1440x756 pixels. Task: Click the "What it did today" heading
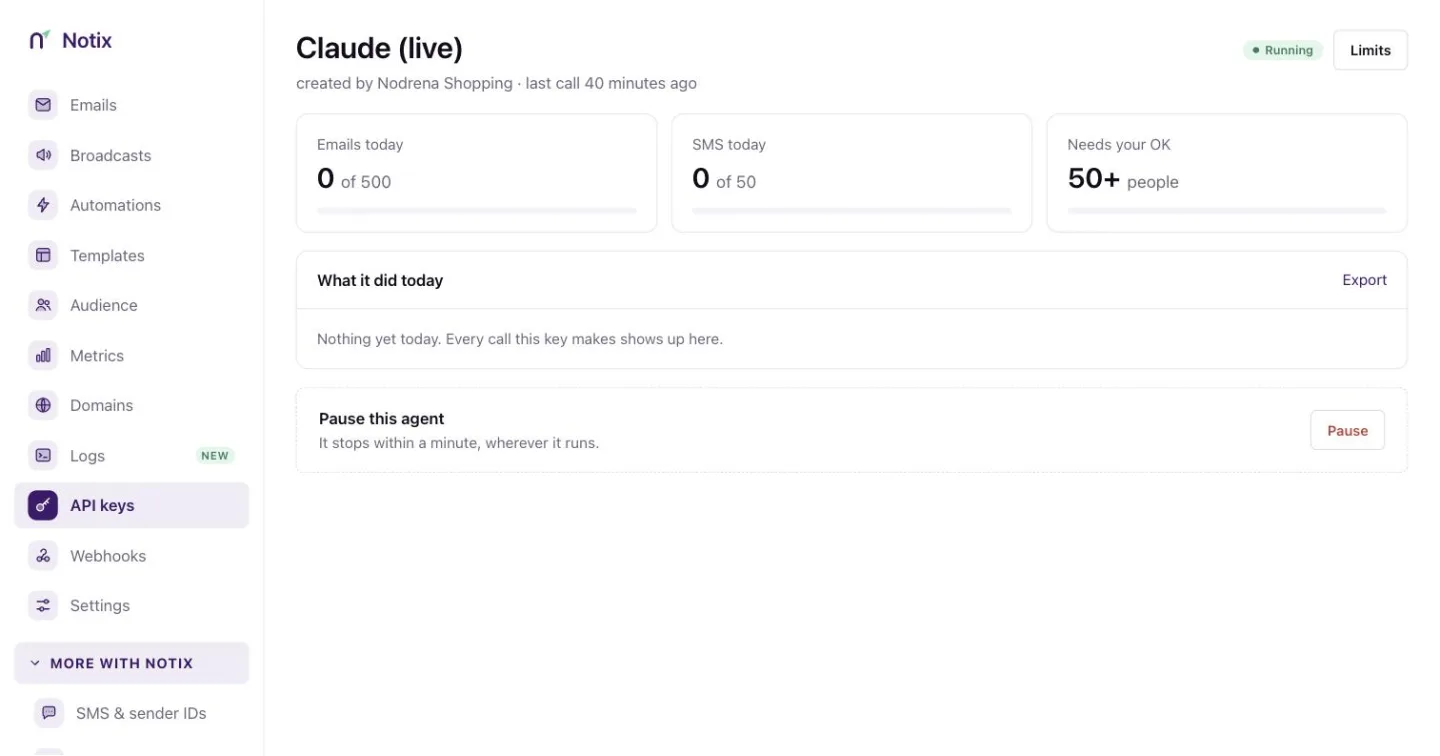pos(380,280)
